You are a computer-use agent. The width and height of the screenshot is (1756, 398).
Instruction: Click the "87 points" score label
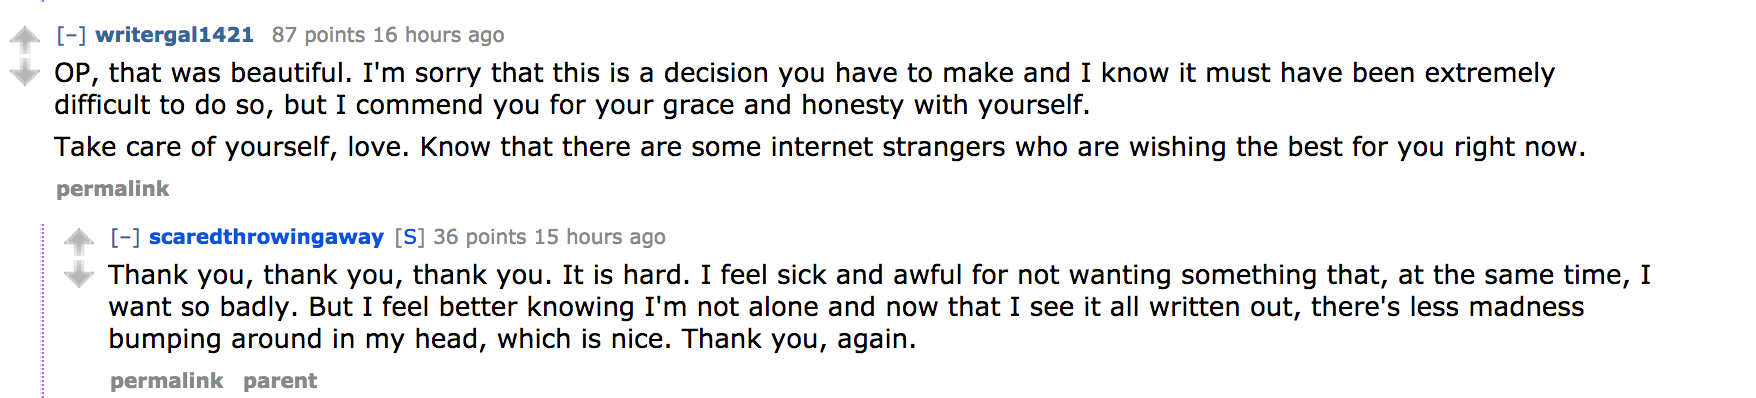point(318,35)
